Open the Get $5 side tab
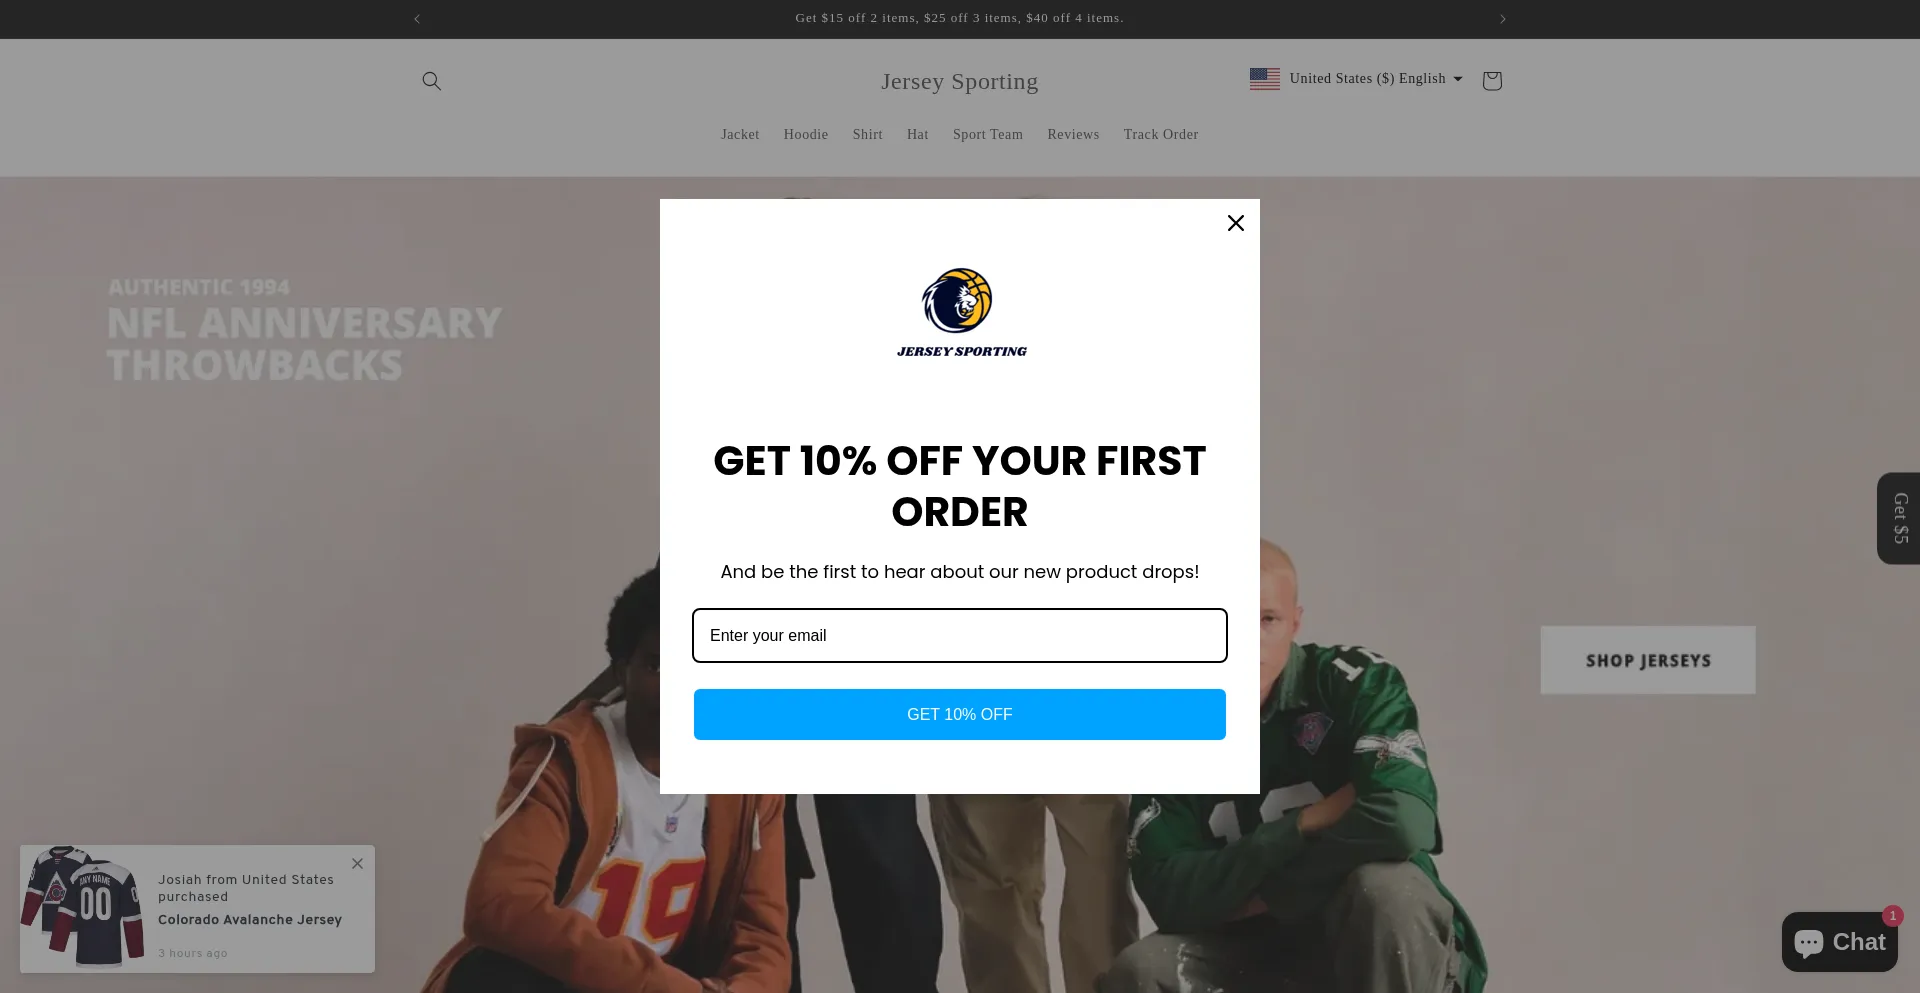 click(1899, 518)
